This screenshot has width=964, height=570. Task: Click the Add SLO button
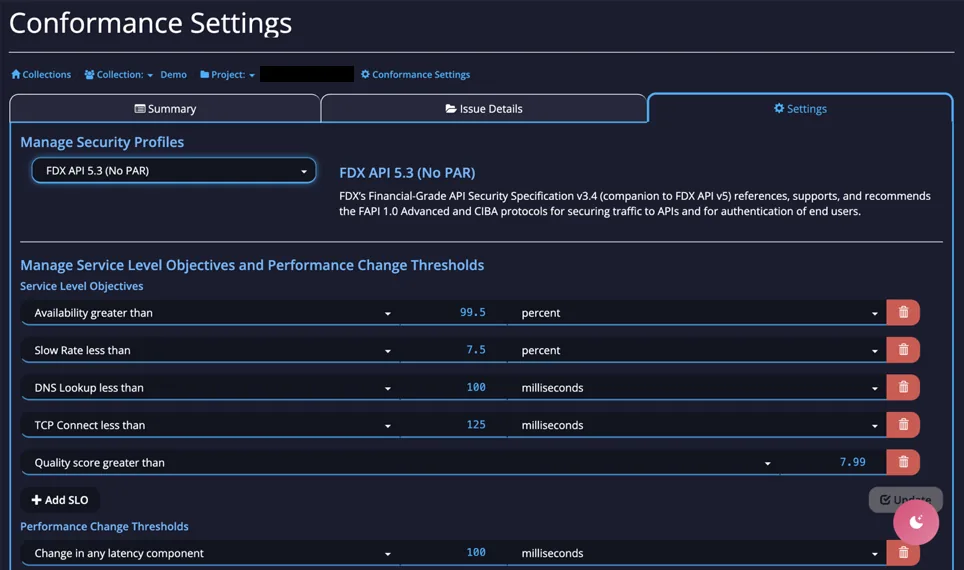pos(60,500)
